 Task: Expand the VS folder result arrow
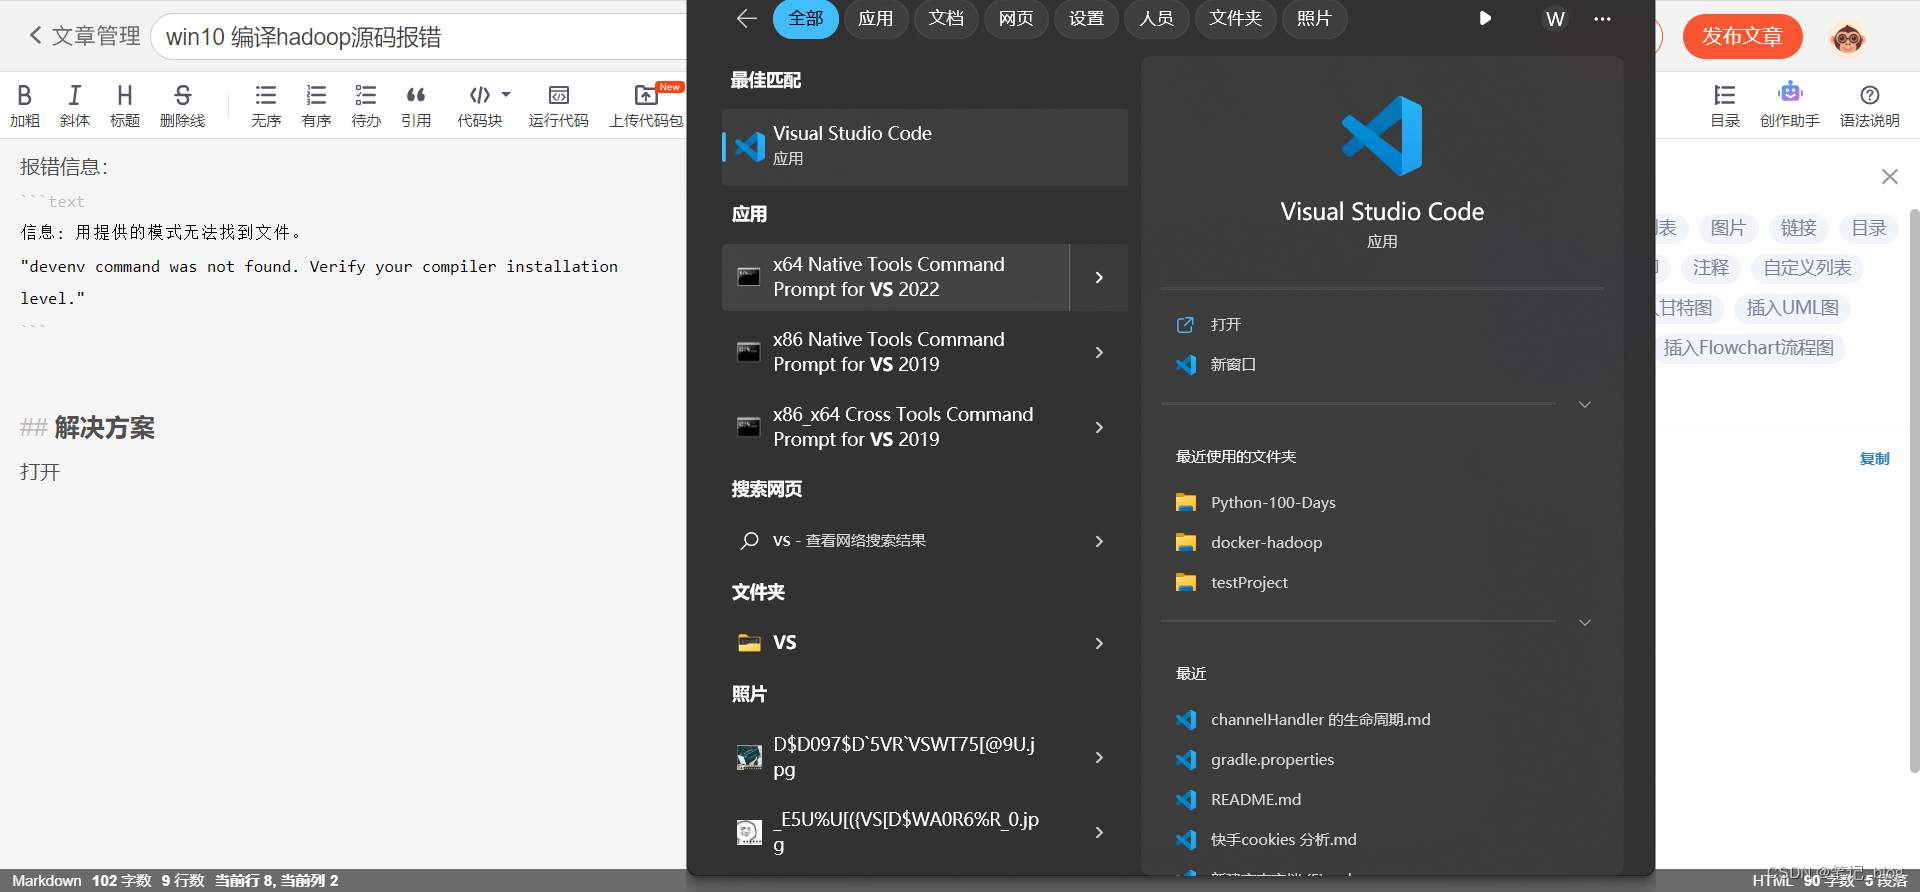(x=1099, y=643)
